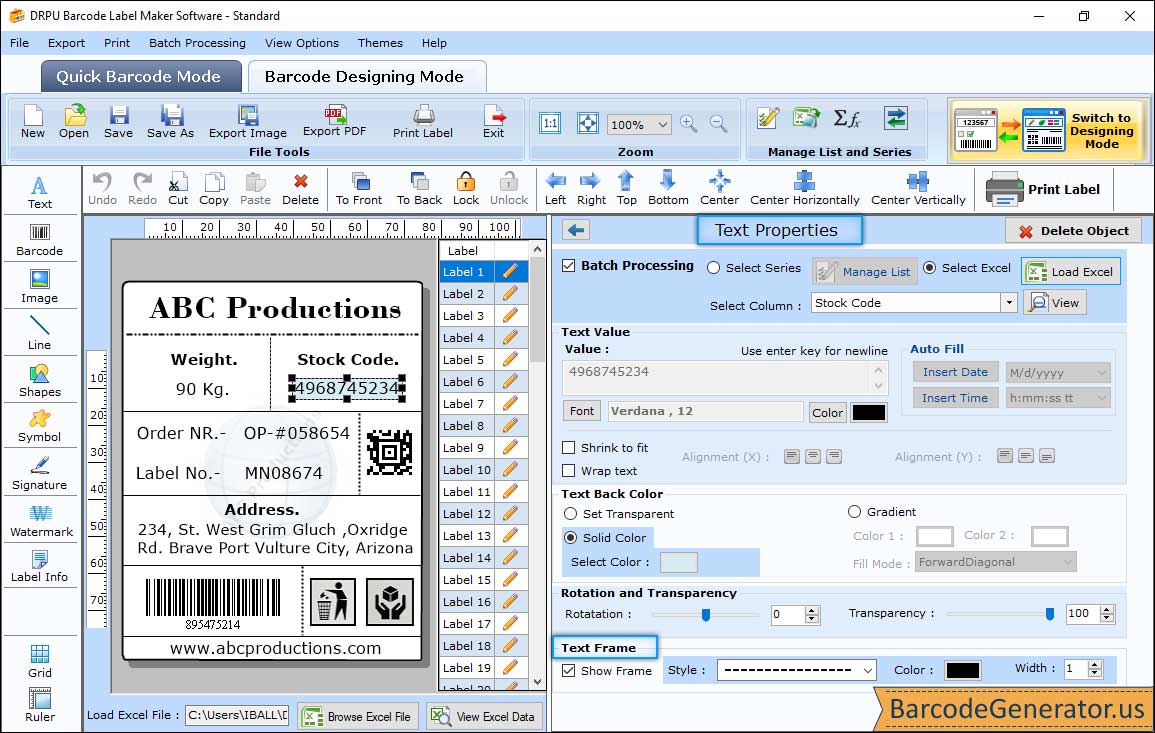
Task: Expand the Select Column dropdown
Action: tap(1009, 303)
